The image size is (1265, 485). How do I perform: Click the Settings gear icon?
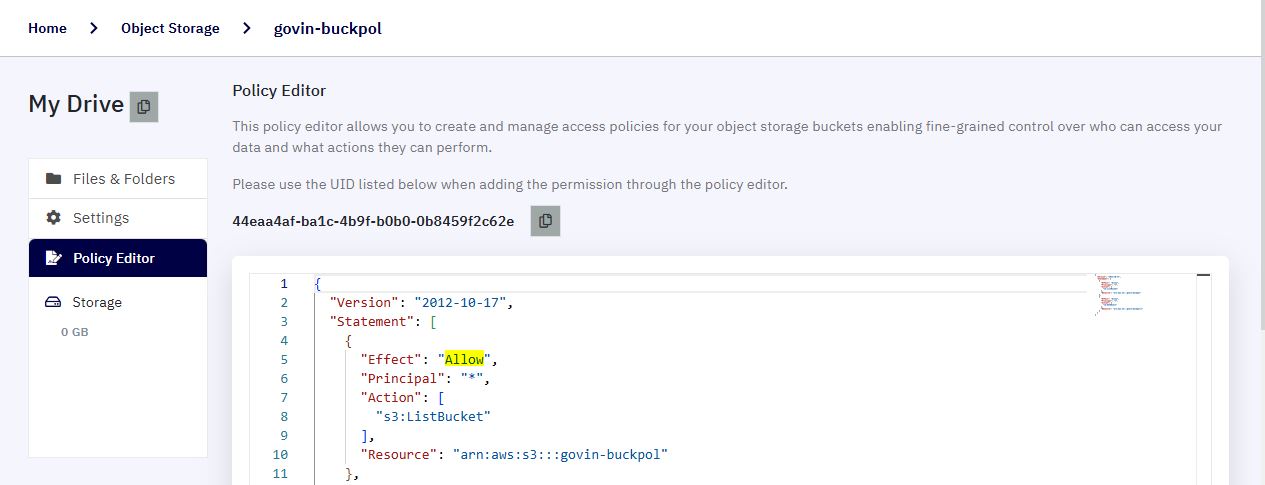(54, 218)
